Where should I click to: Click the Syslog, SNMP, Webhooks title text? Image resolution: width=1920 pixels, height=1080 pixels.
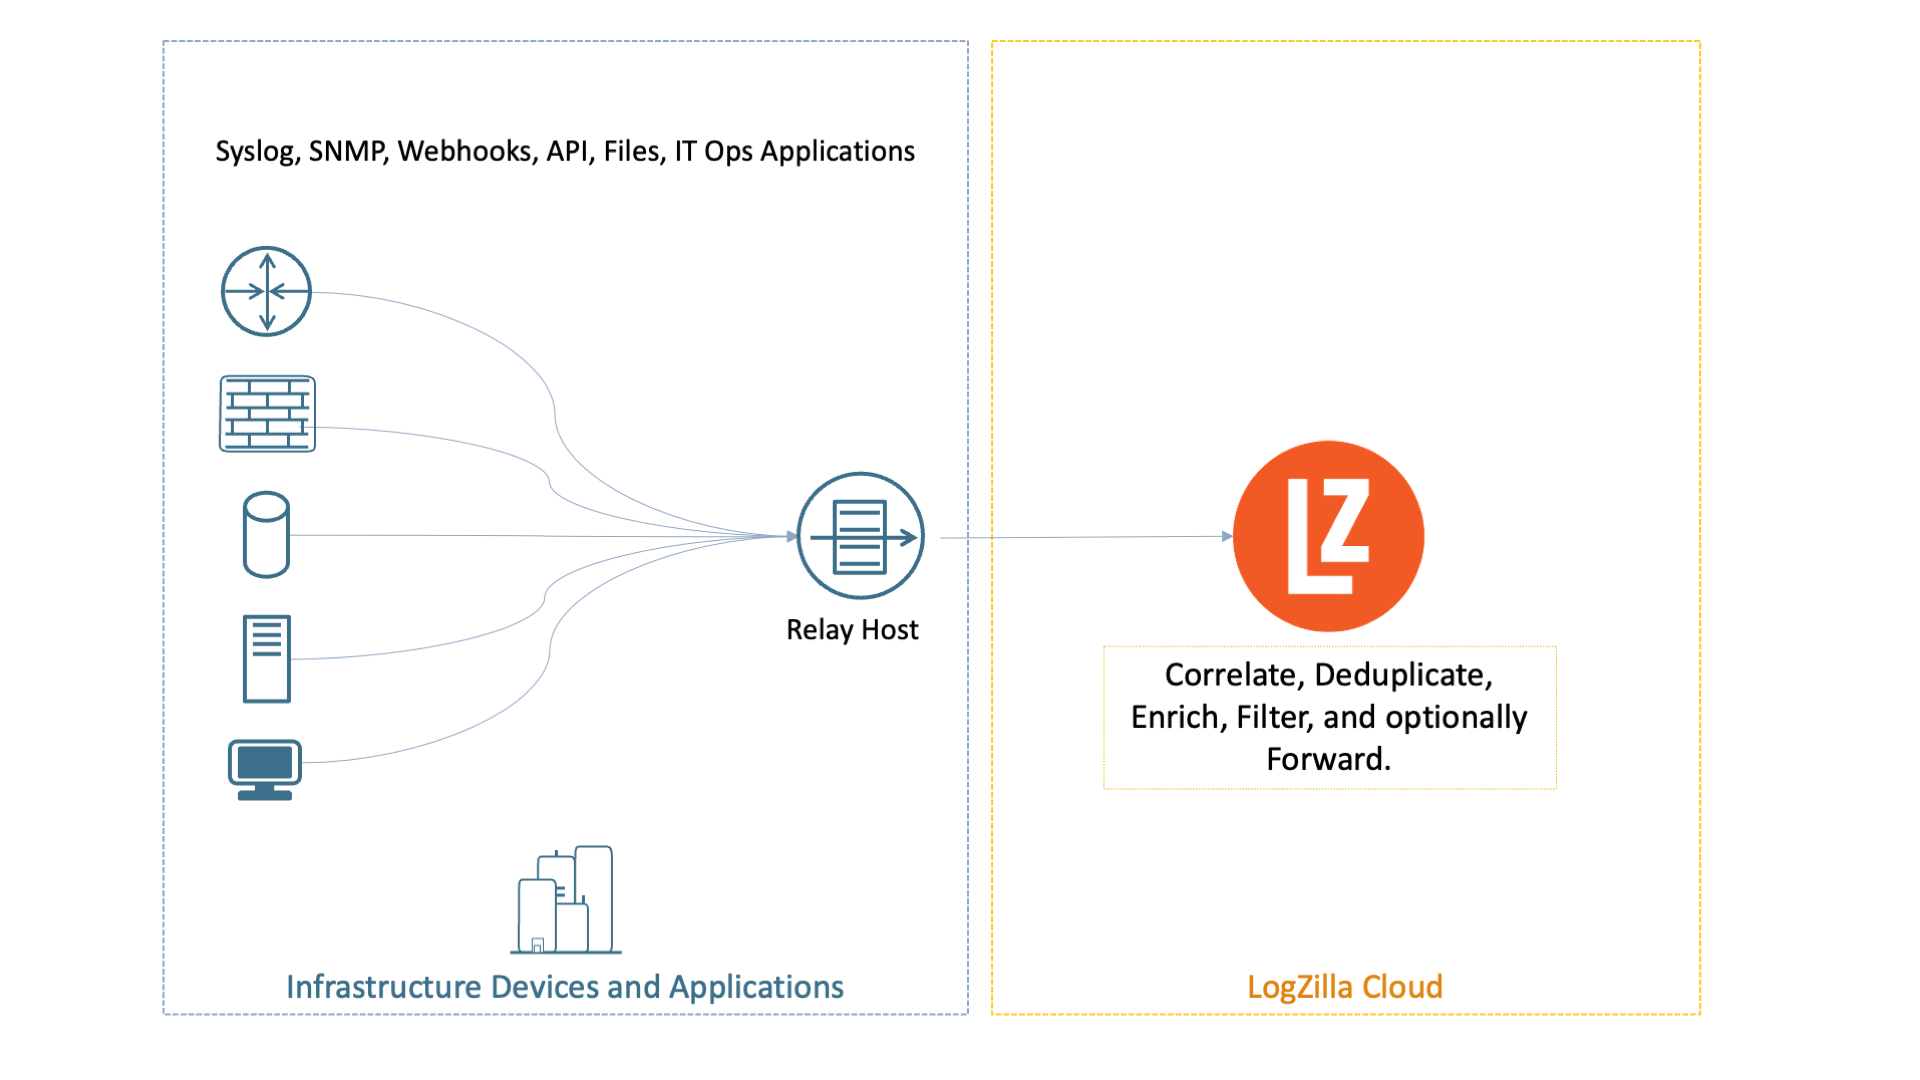click(565, 151)
